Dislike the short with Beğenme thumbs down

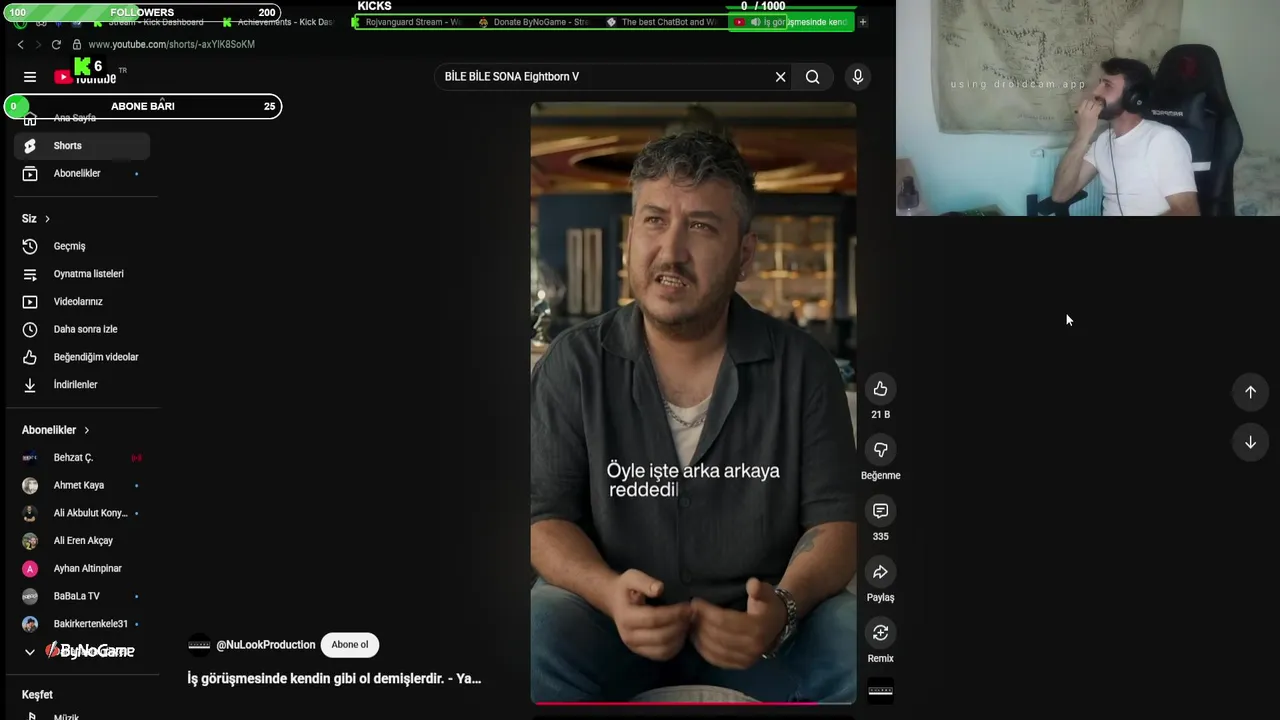880,450
